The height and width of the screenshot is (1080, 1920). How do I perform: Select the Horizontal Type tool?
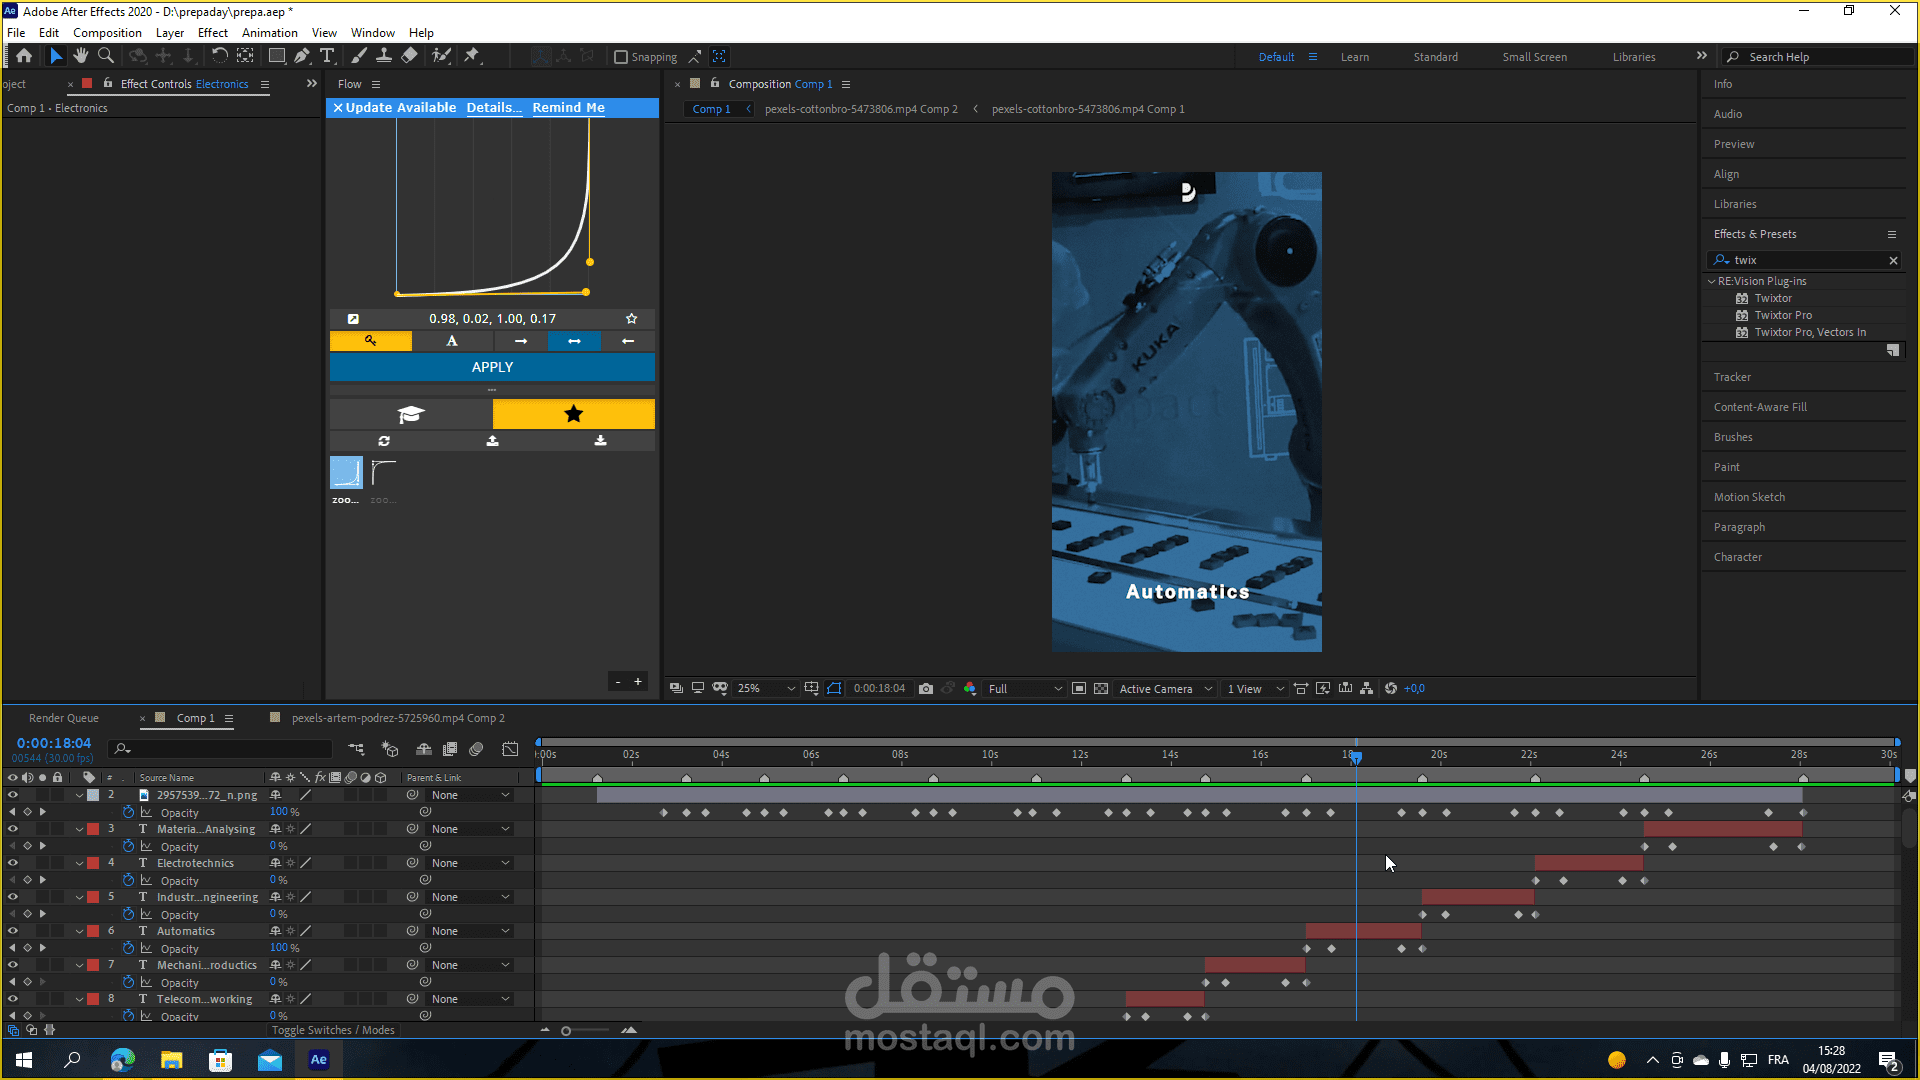click(327, 56)
